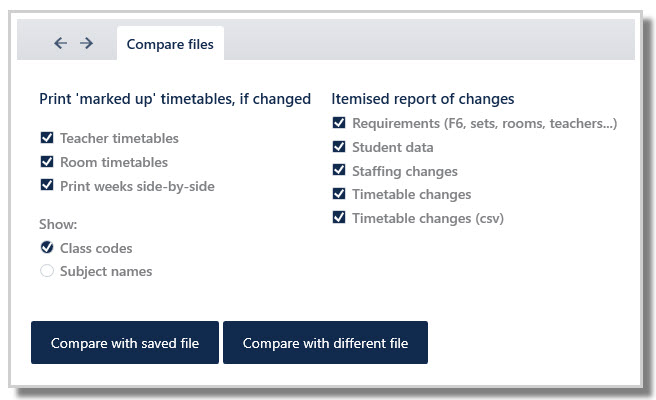
Task: Click the Student data label text
Action: tap(393, 147)
